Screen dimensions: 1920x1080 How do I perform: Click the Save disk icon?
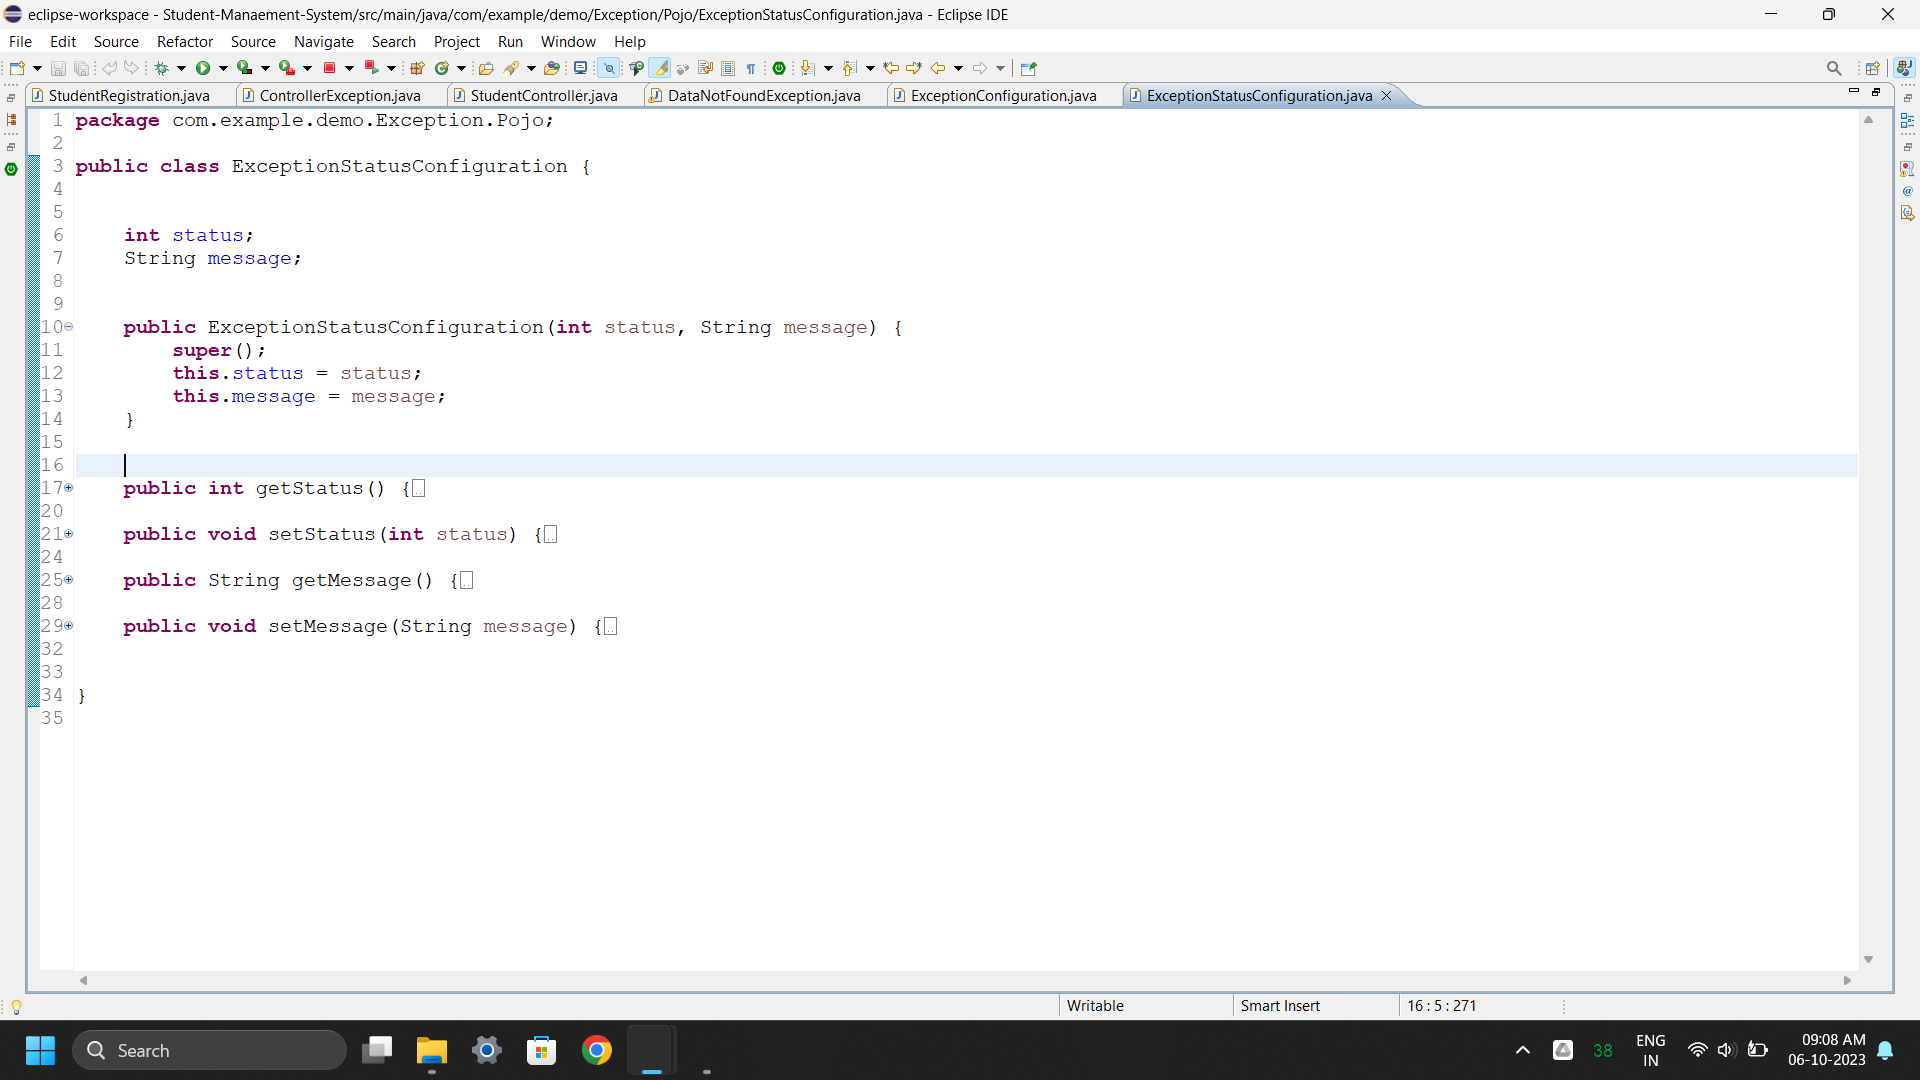pos(58,68)
